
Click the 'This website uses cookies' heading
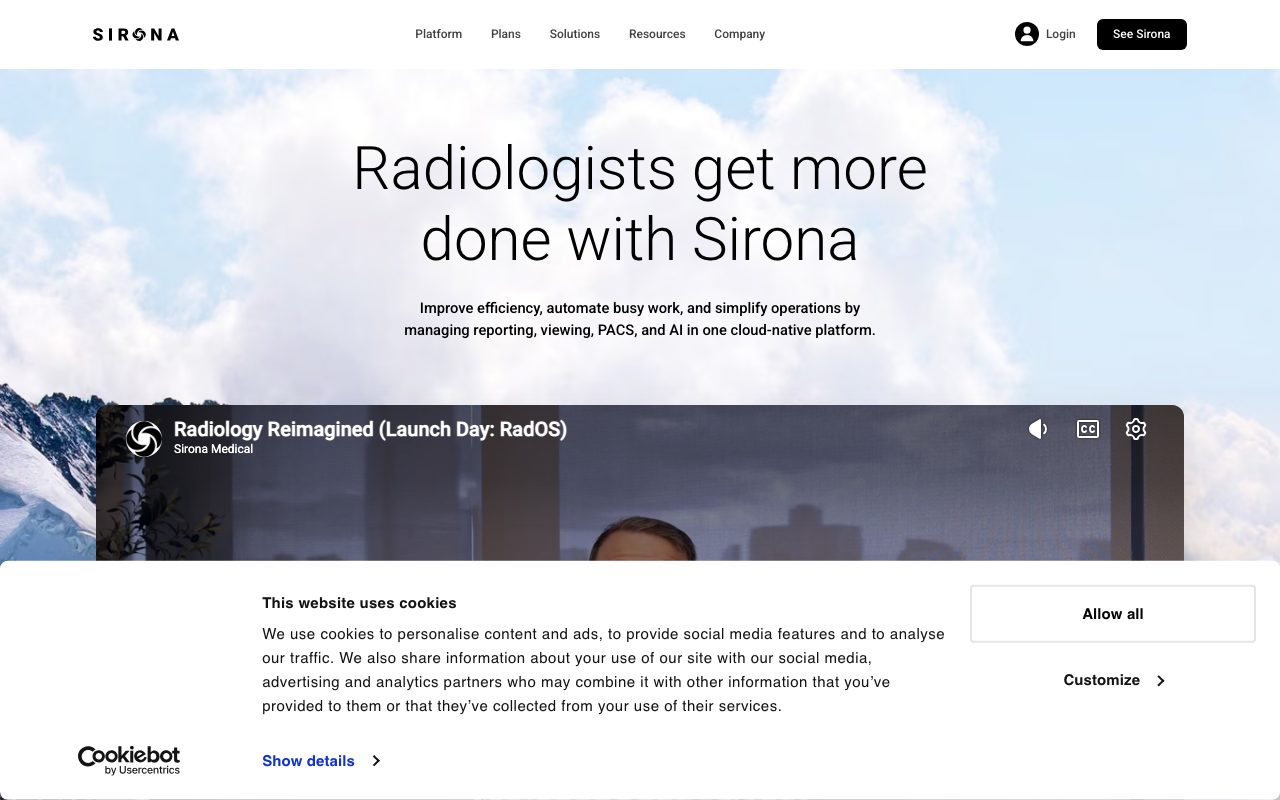pos(359,603)
